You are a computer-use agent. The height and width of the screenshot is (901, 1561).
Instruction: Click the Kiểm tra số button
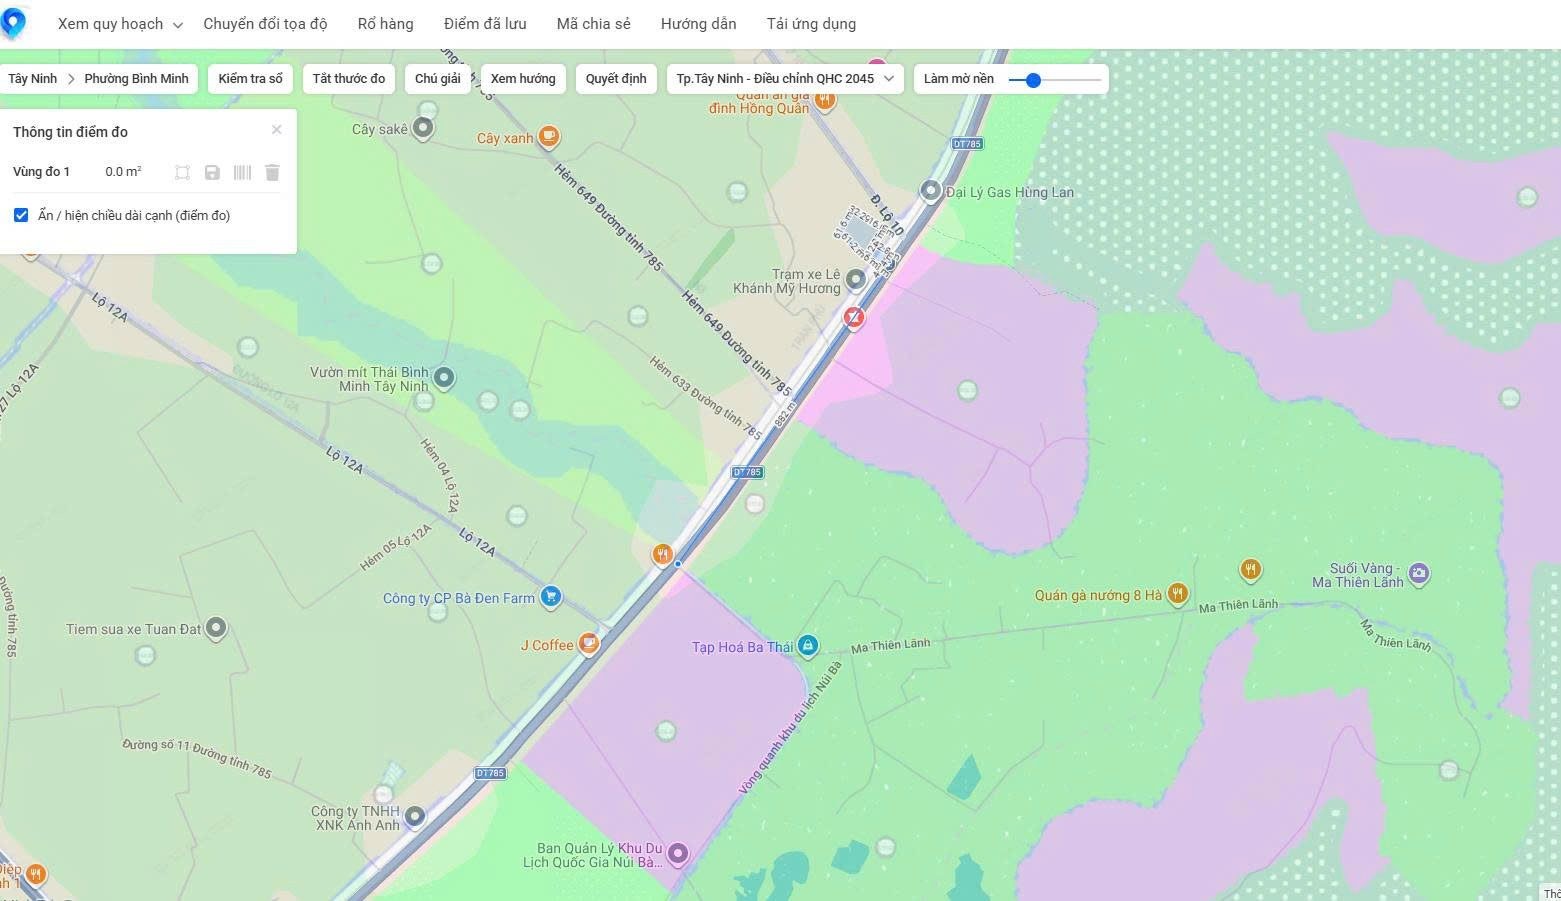(x=250, y=79)
